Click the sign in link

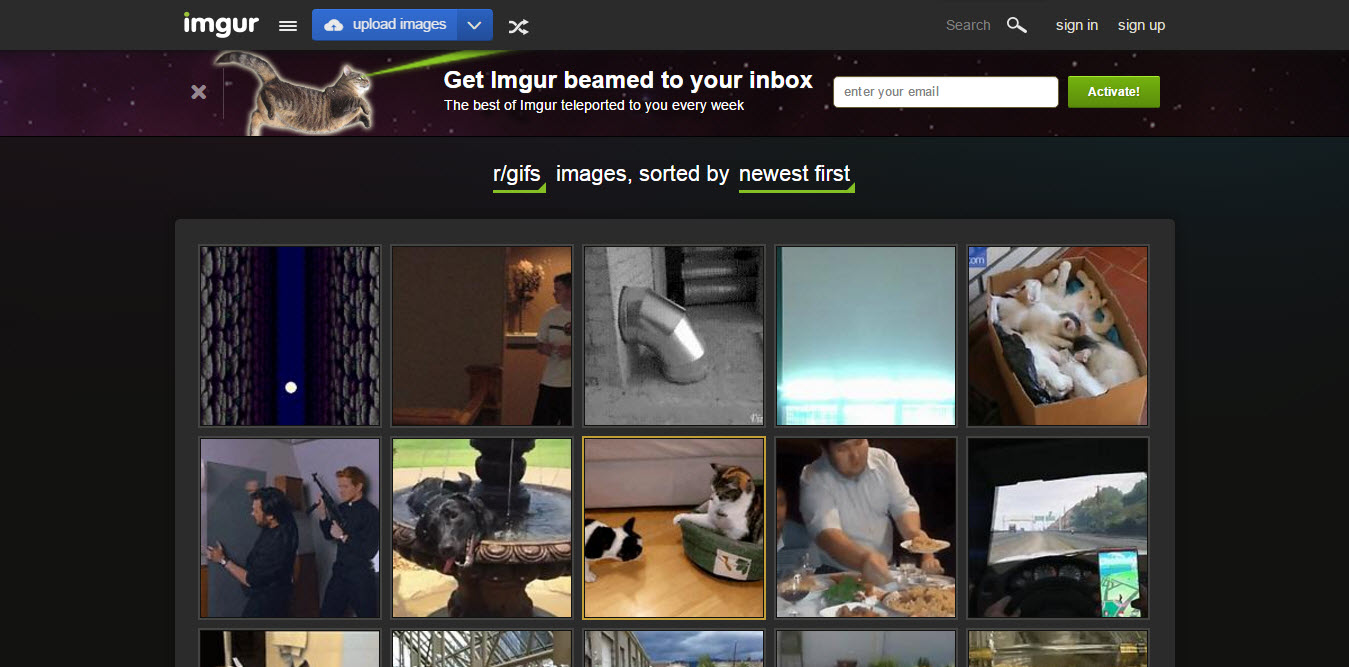[1076, 25]
